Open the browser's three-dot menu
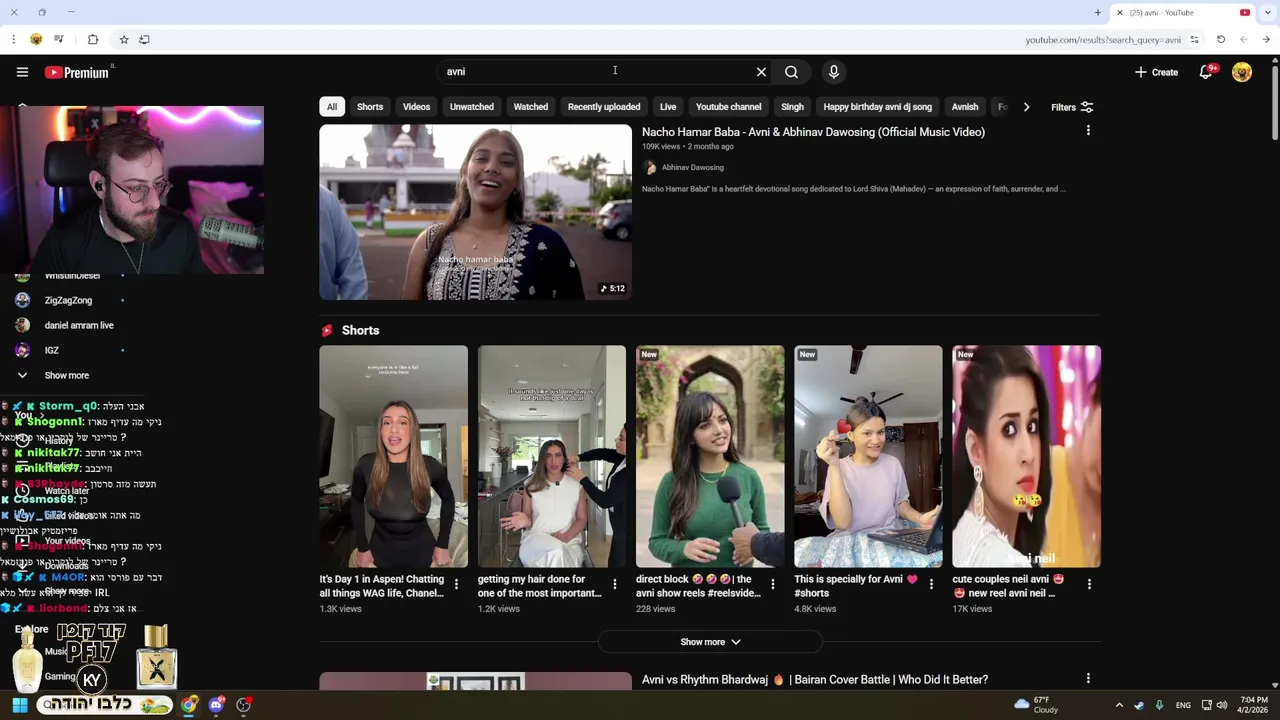 pos(14,39)
